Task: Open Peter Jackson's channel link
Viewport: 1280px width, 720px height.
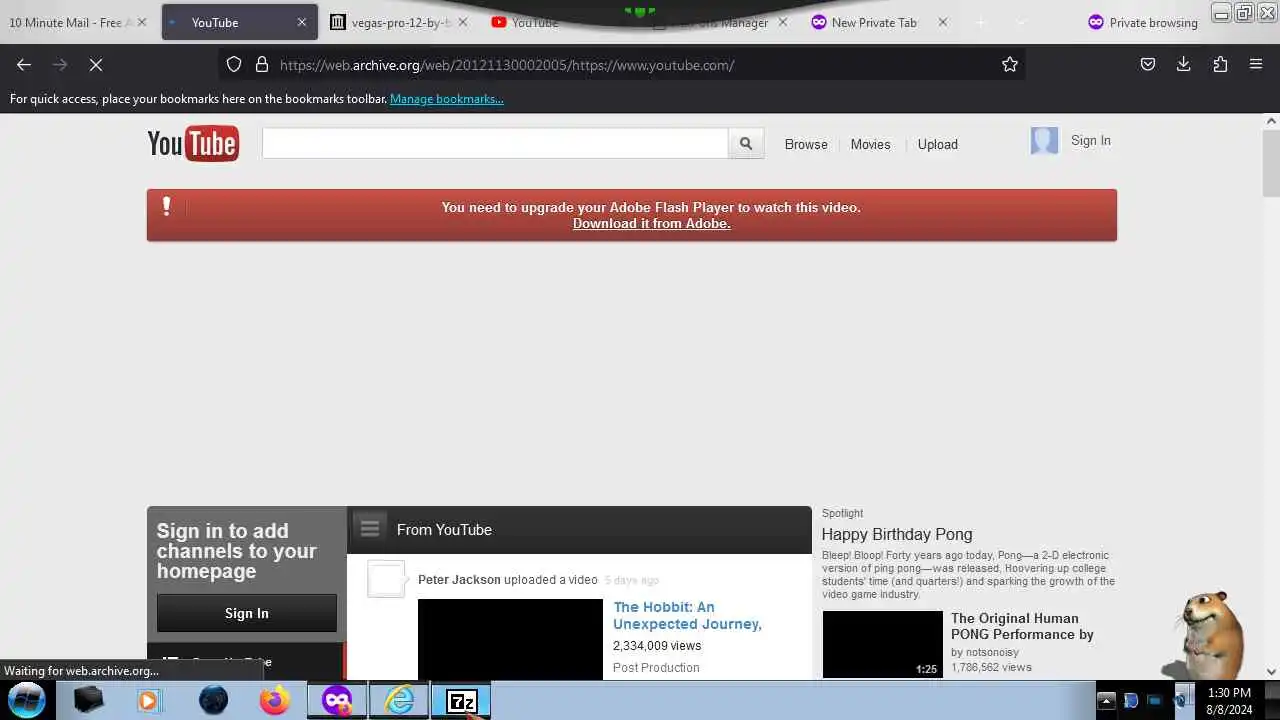Action: [459, 580]
